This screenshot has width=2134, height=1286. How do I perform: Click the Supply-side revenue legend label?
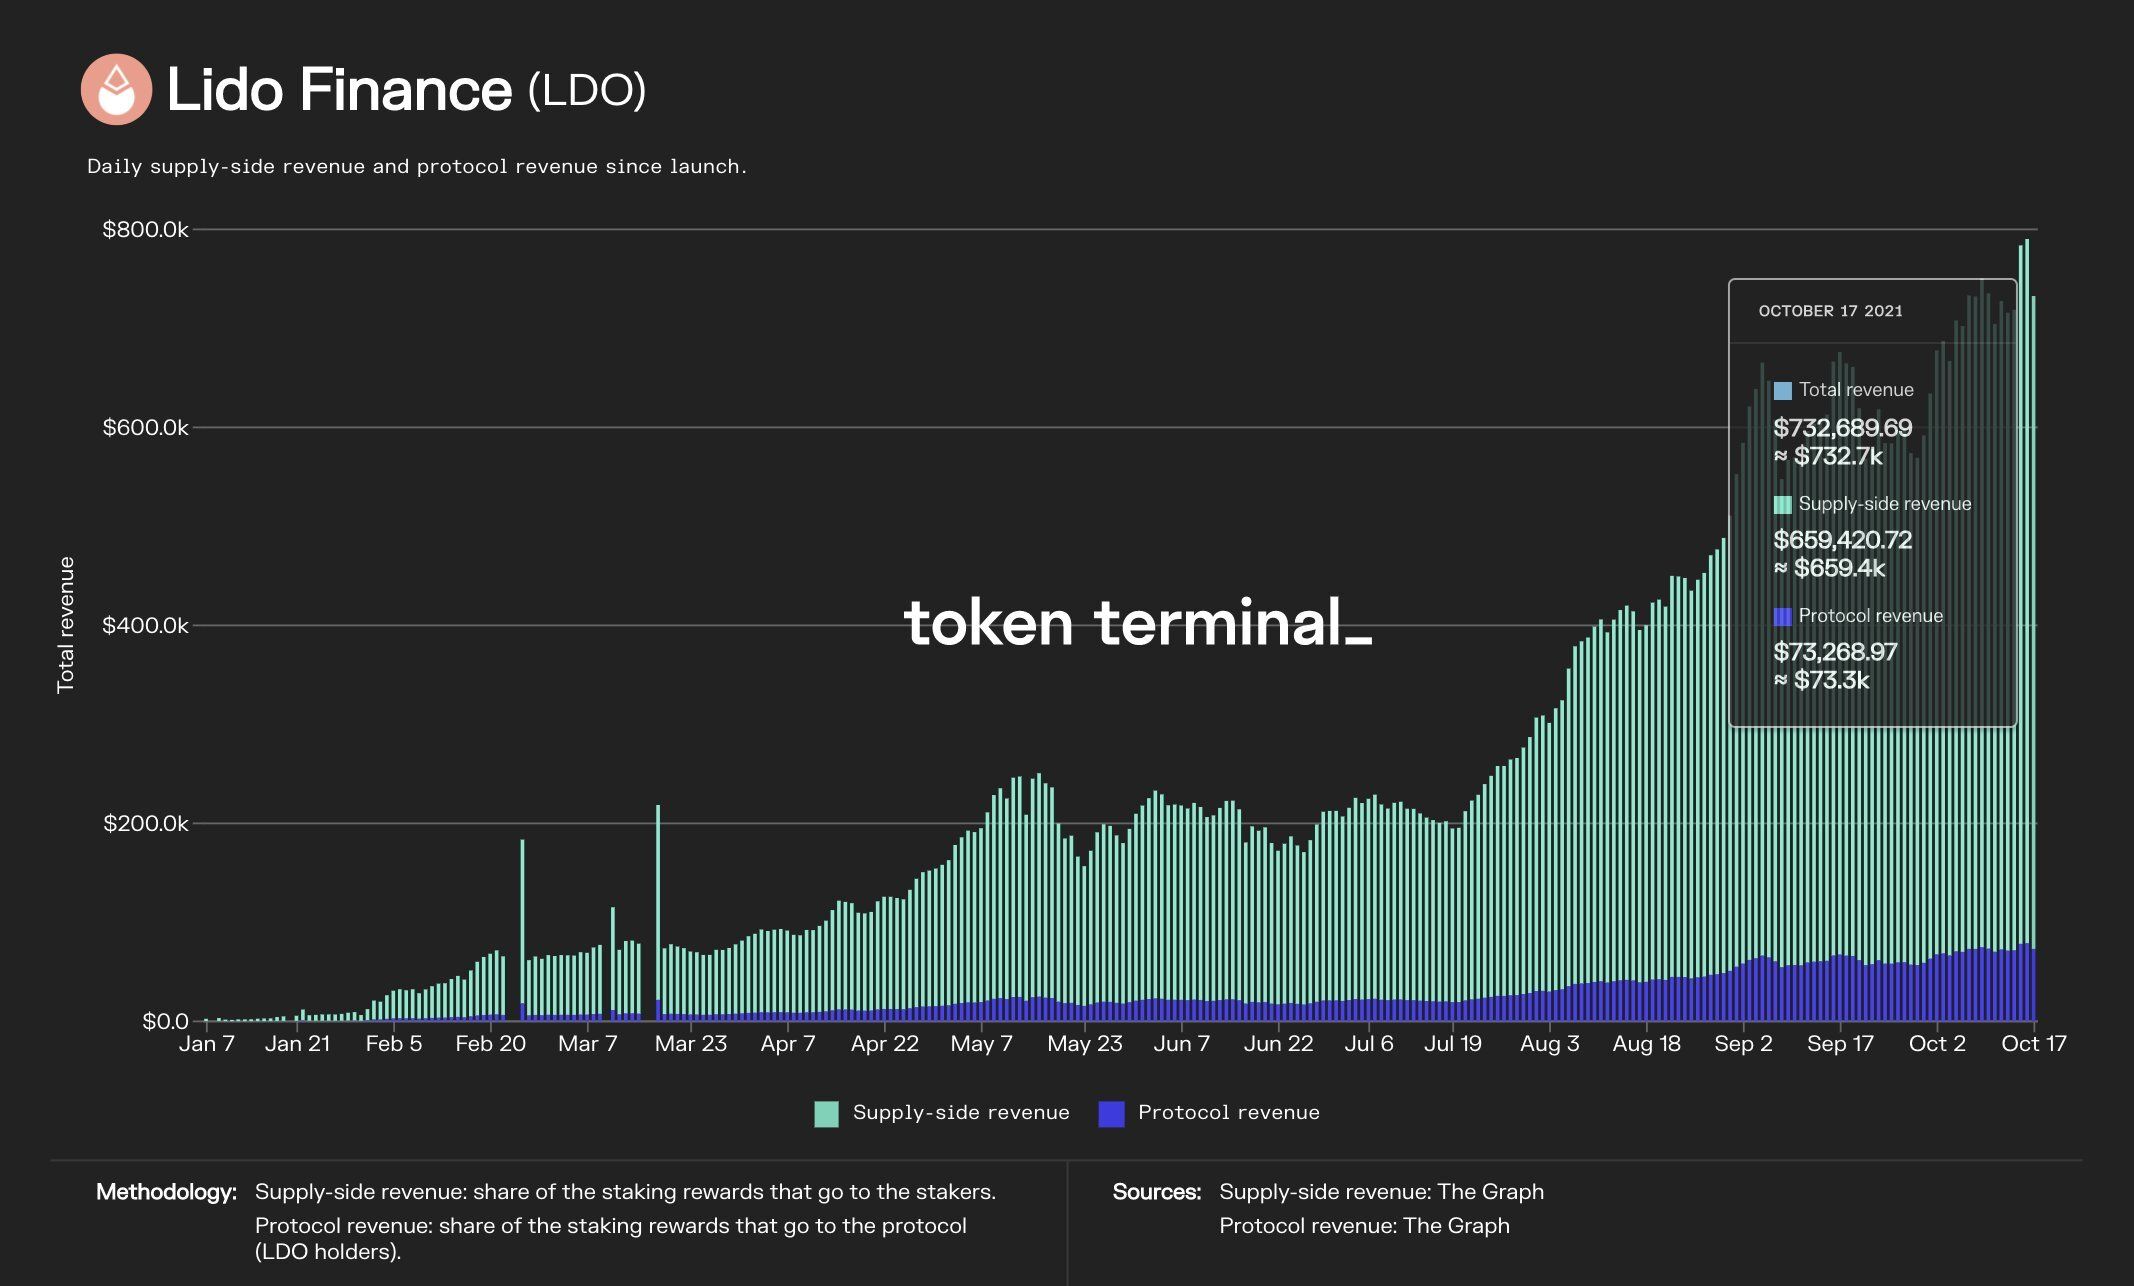[x=960, y=1113]
